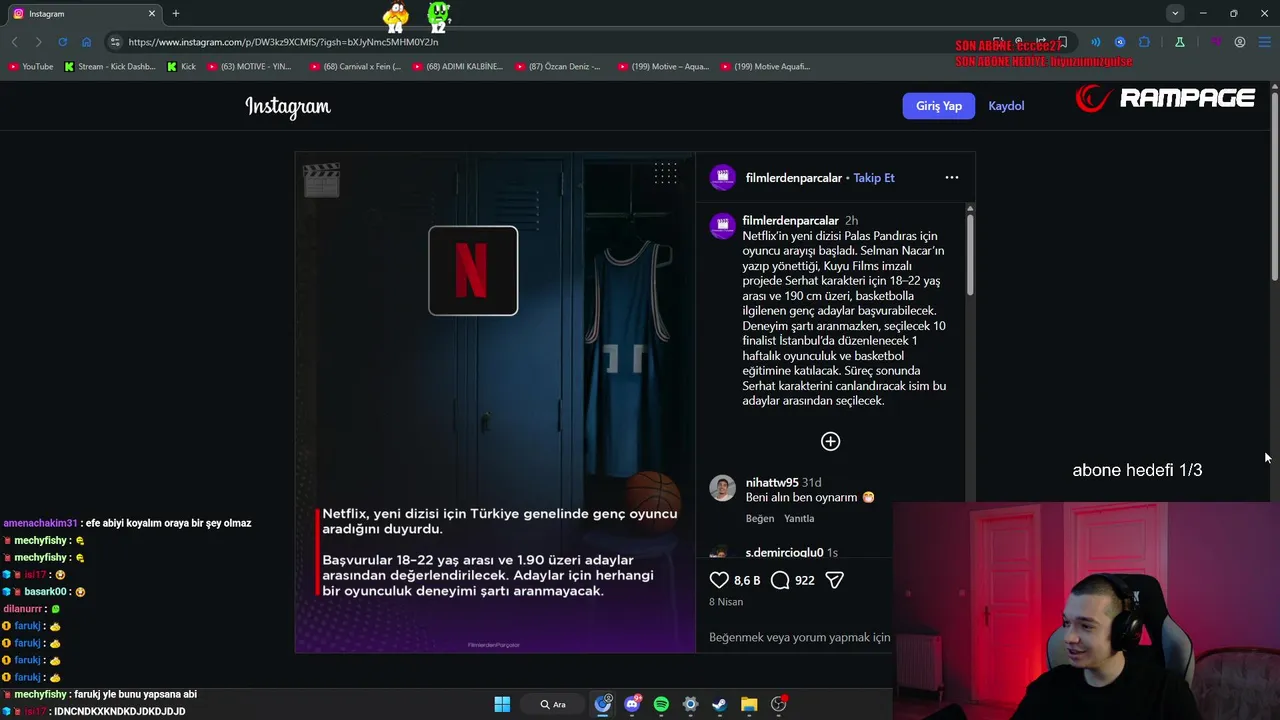Click the Instagram logo
The width and height of the screenshot is (1280, 720).
point(288,106)
